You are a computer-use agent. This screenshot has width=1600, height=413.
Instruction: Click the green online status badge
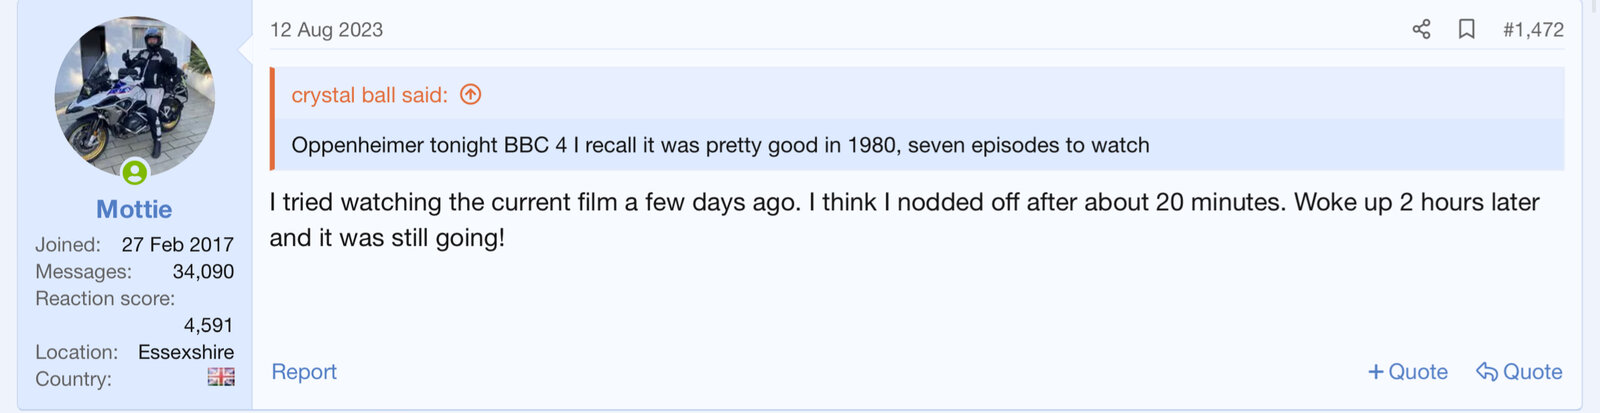pyautogui.click(x=135, y=172)
